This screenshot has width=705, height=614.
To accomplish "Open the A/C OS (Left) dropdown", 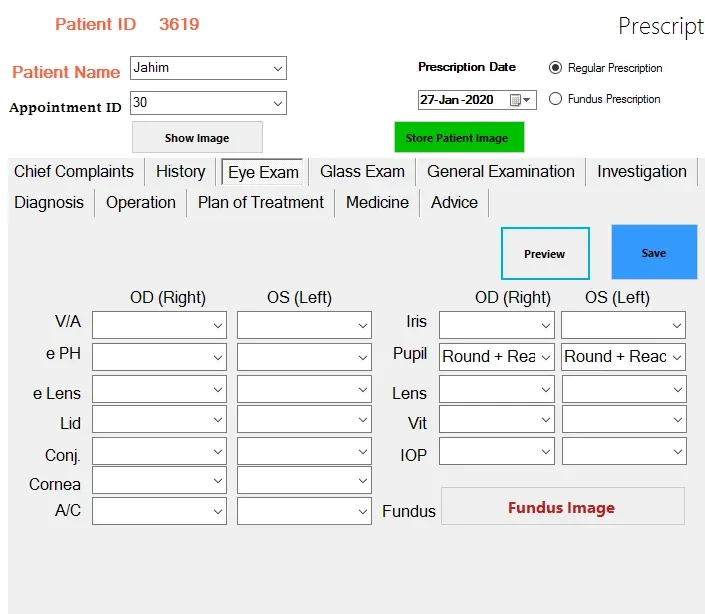I will click(x=304, y=511).
